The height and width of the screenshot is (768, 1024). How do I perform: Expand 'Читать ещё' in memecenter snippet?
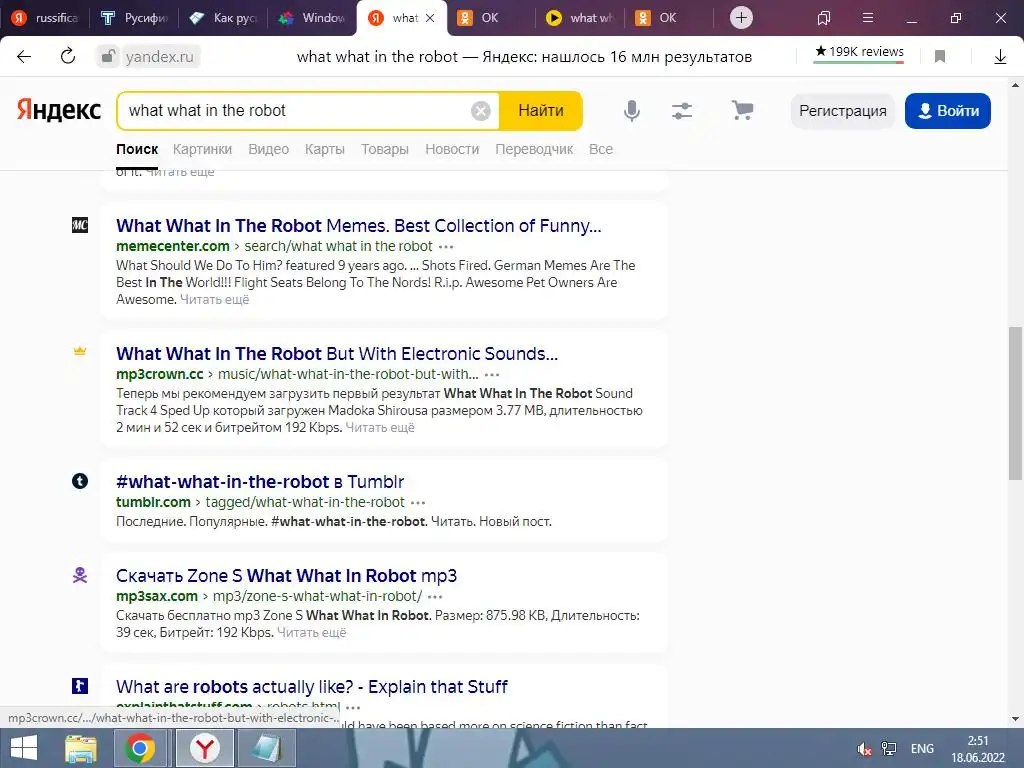(x=214, y=300)
